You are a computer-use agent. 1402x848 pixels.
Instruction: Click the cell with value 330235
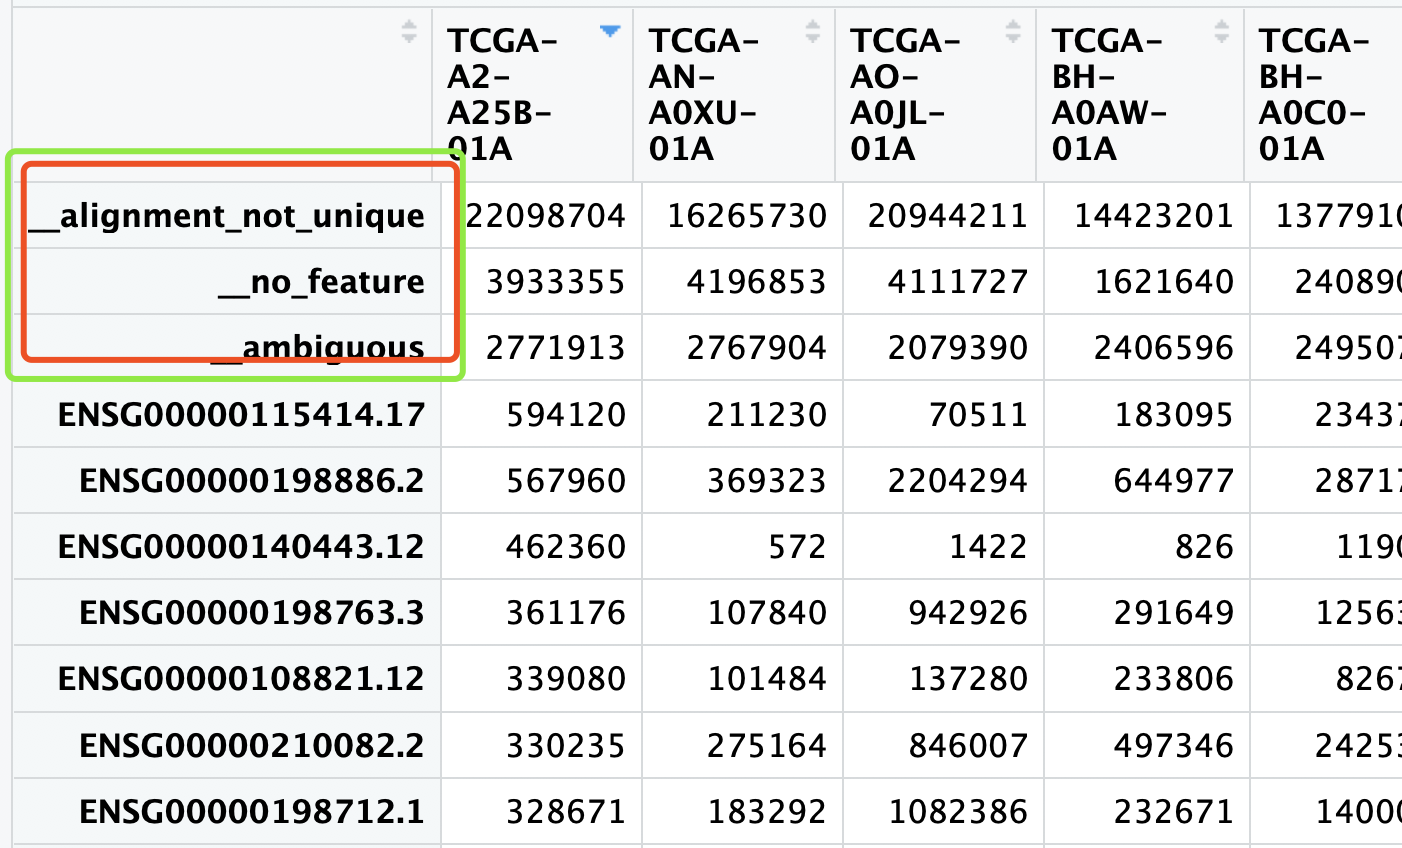click(541, 745)
